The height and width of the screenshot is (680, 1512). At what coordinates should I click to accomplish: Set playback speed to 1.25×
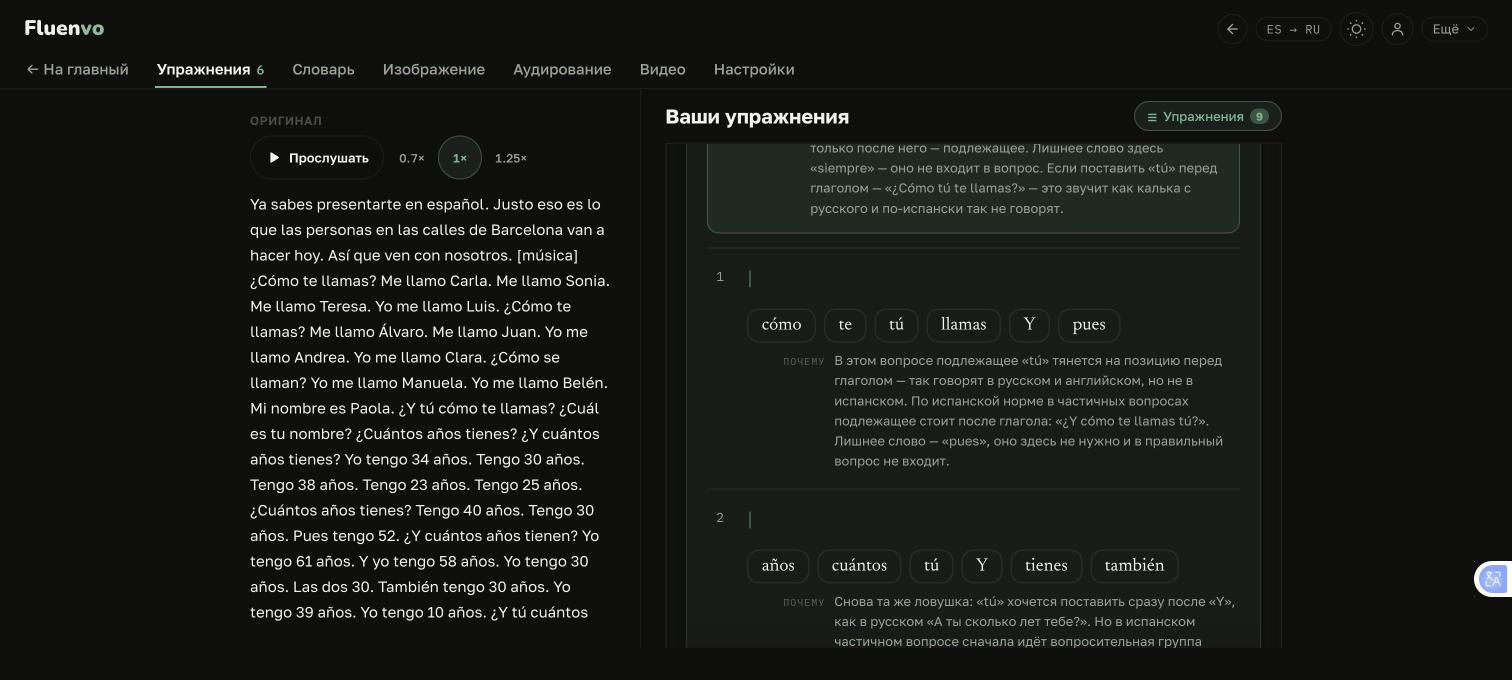(511, 158)
